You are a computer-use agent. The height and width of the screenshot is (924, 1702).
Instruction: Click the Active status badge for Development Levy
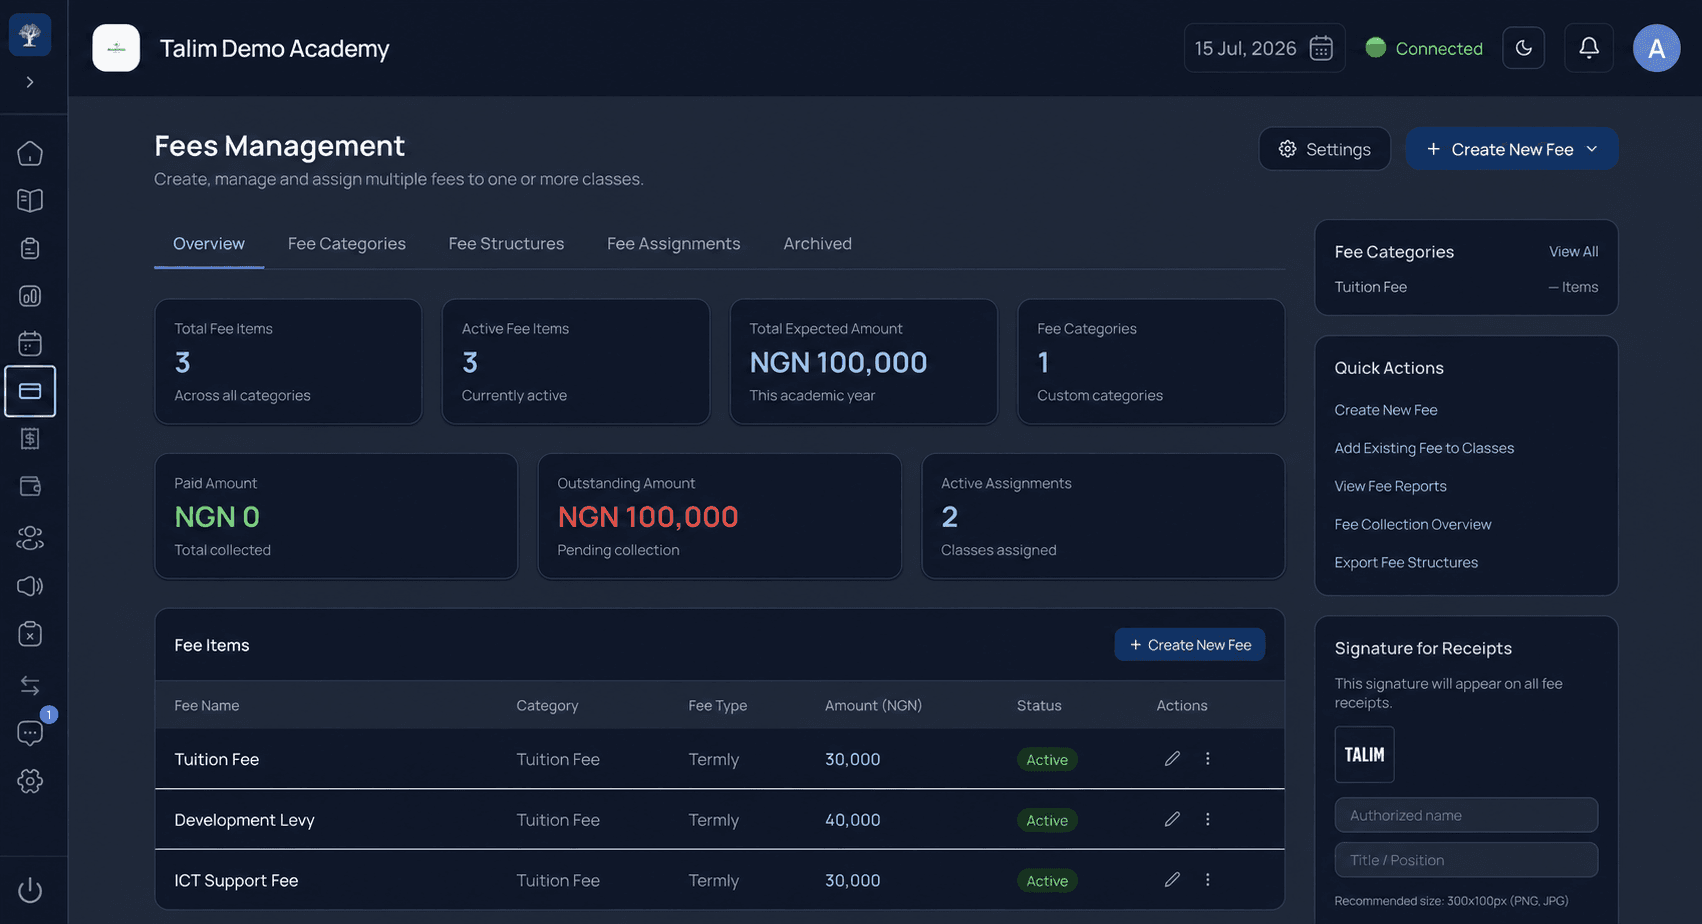point(1047,820)
